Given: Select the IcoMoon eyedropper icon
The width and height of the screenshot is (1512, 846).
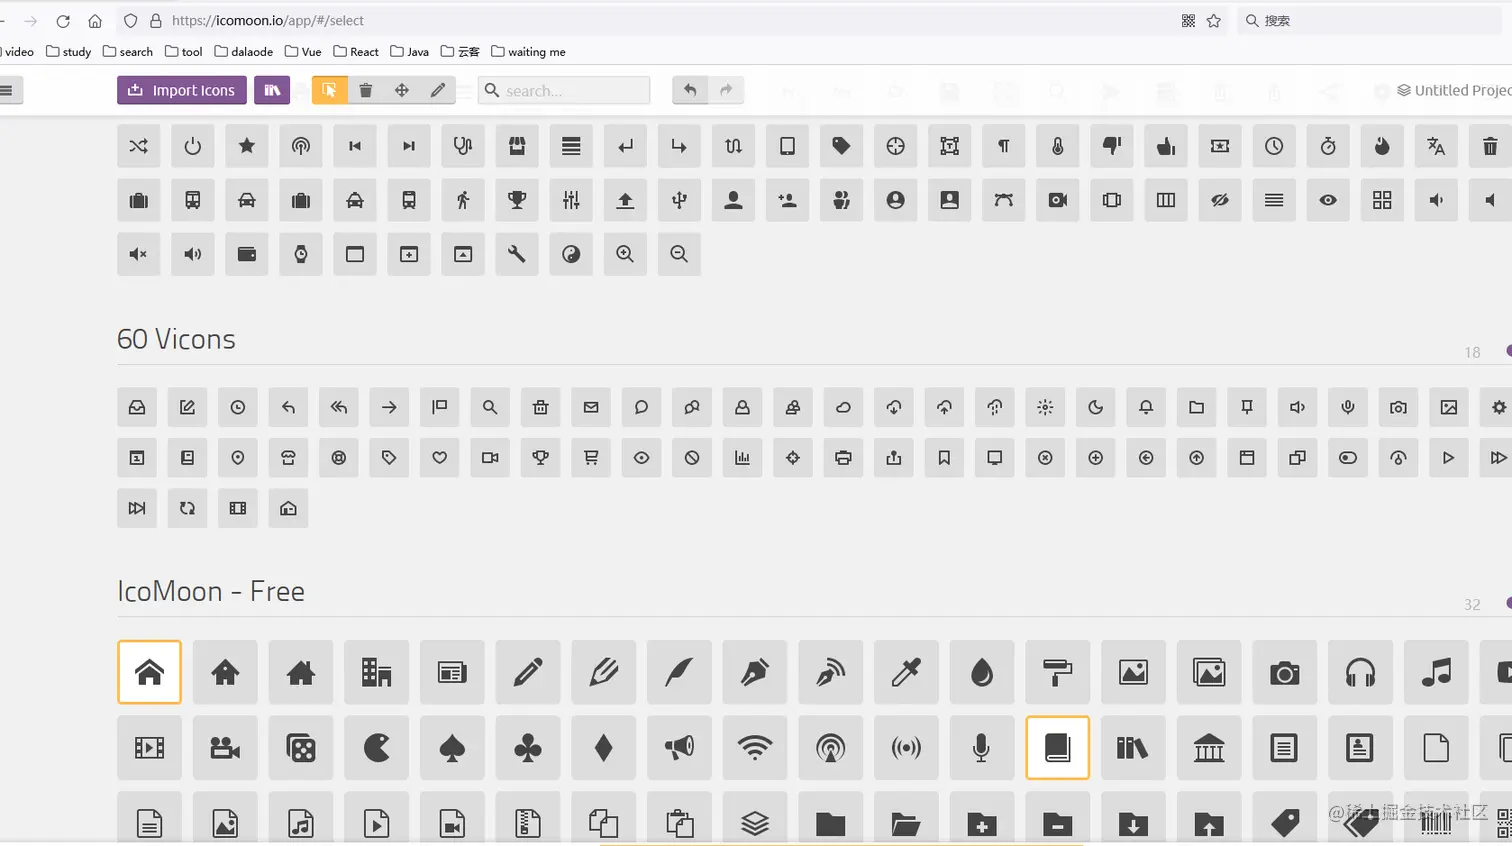Looking at the screenshot, I should (x=906, y=672).
